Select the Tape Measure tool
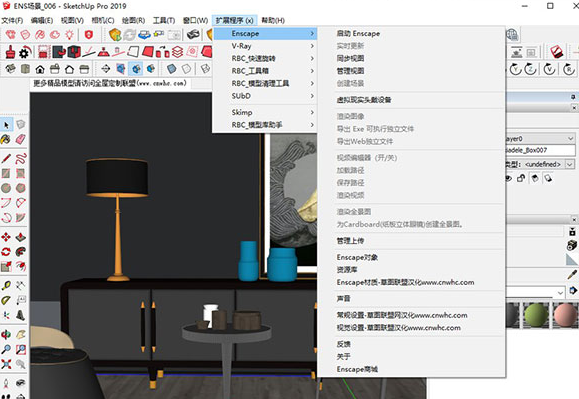Viewport: 579px width, 399px height. pos(6,285)
